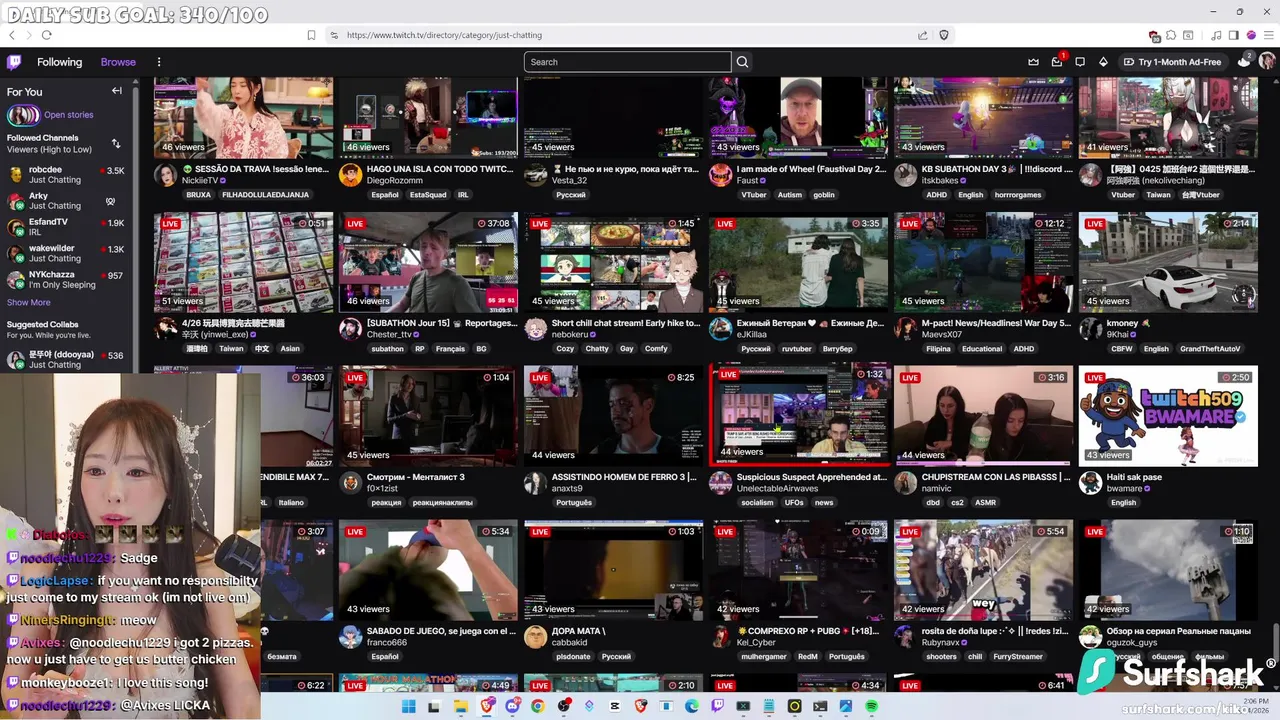Image resolution: width=1280 pixels, height=720 pixels.
Task: Sort followed channels by viewers
Action: tap(116, 144)
